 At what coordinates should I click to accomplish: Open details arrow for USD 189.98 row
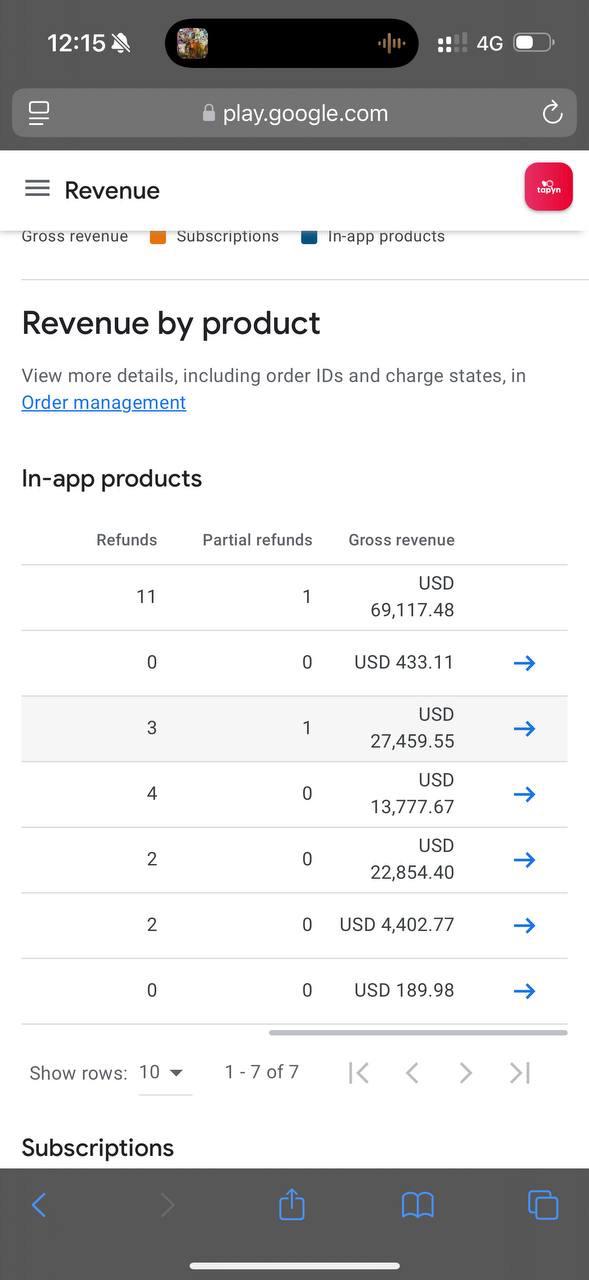tap(524, 991)
